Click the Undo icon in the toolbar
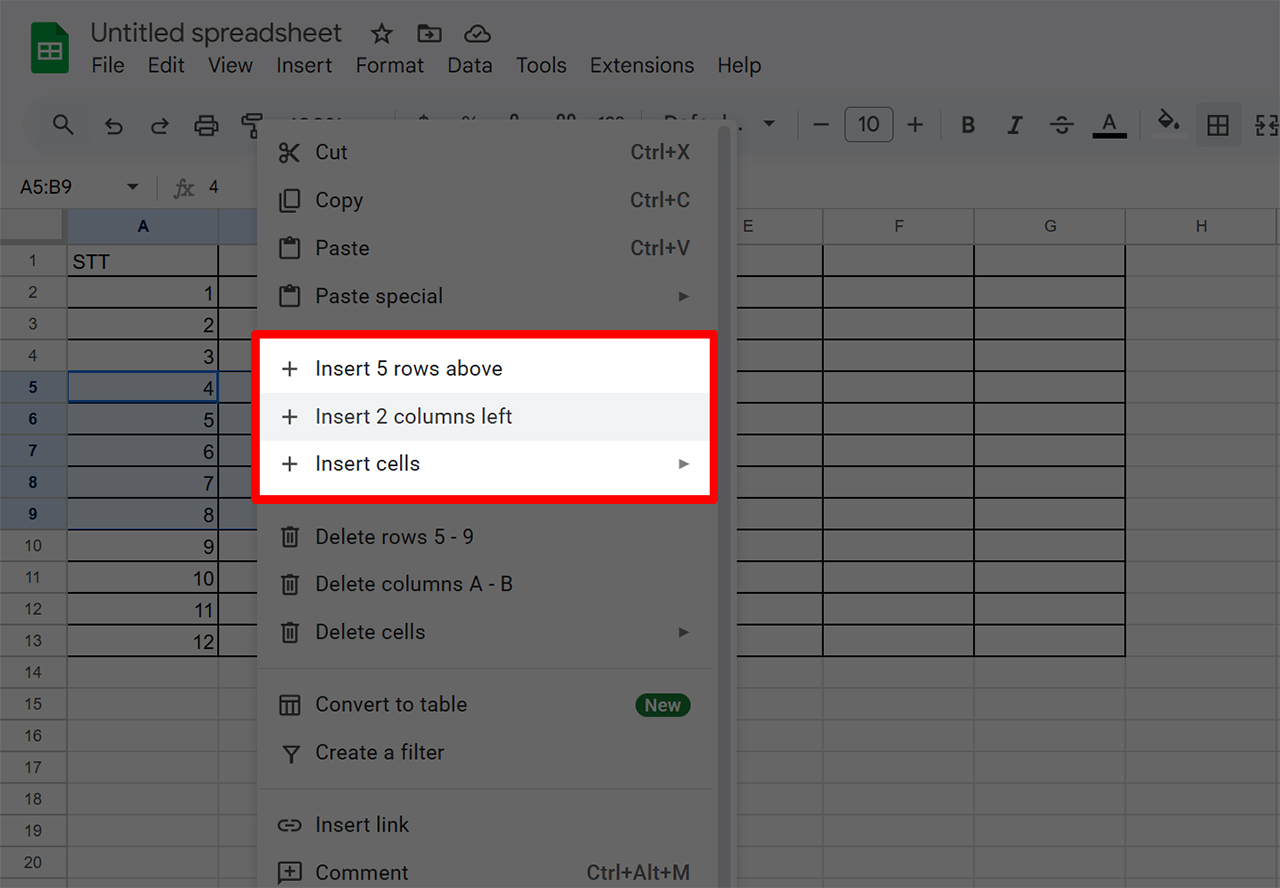The height and width of the screenshot is (888, 1280). click(113, 126)
